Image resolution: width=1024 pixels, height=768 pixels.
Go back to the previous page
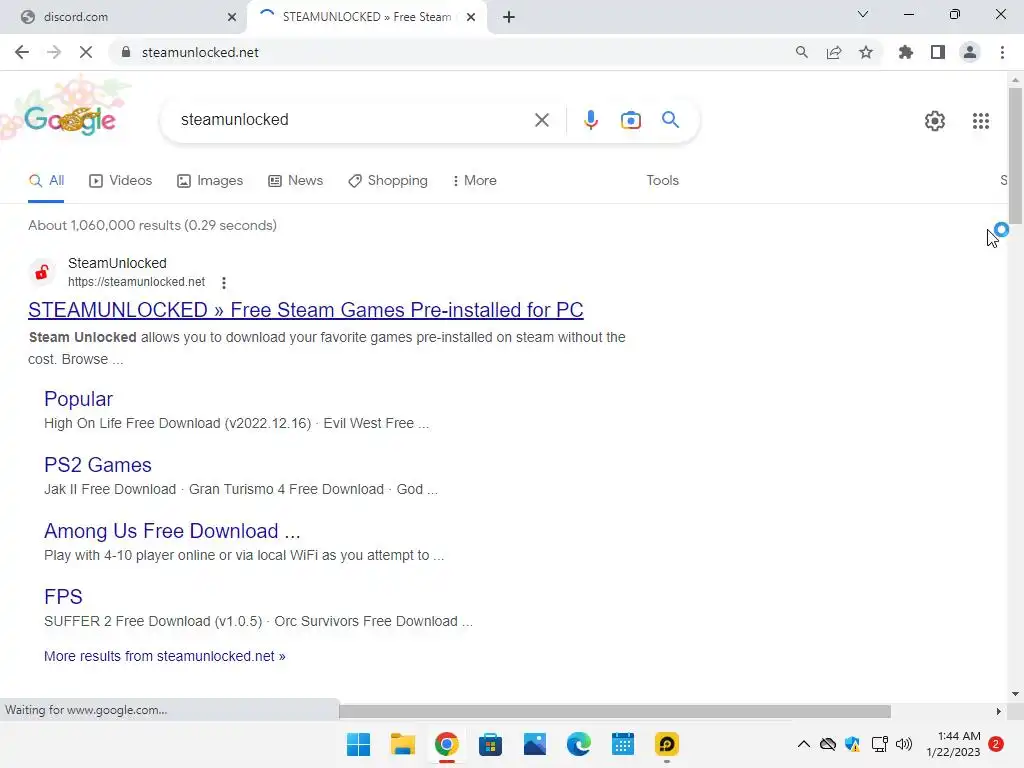point(22,52)
